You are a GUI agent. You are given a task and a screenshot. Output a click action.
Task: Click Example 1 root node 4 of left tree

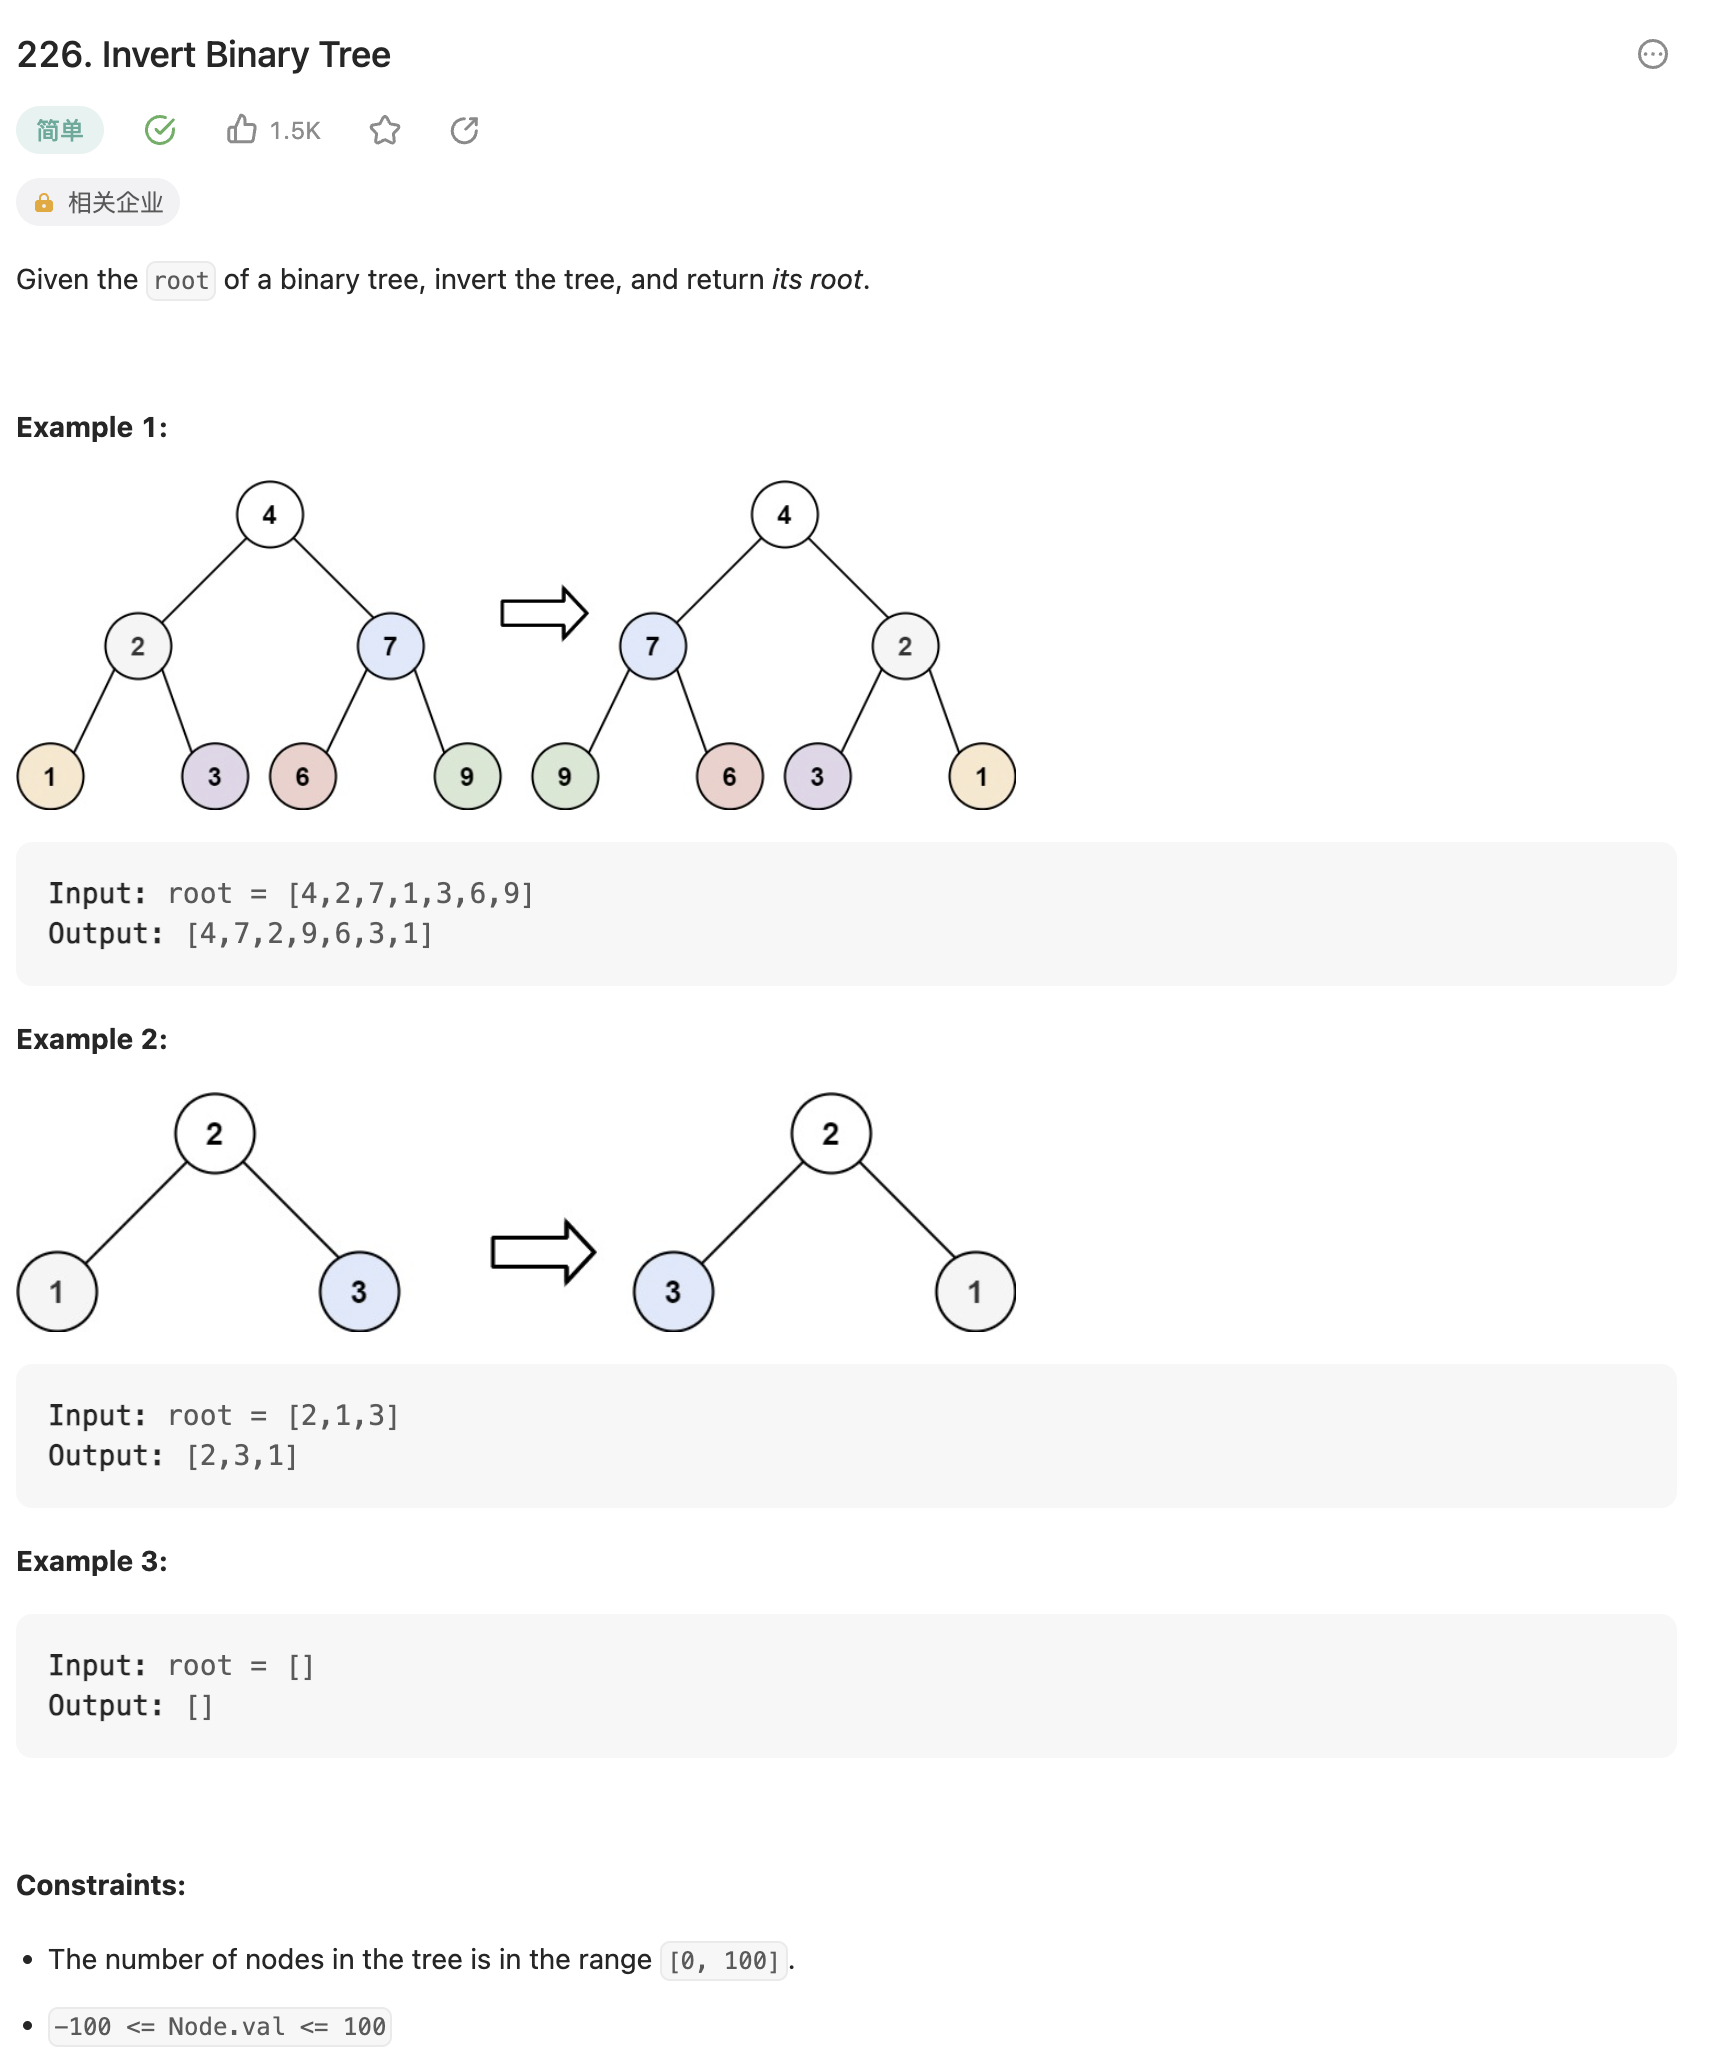click(270, 515)
